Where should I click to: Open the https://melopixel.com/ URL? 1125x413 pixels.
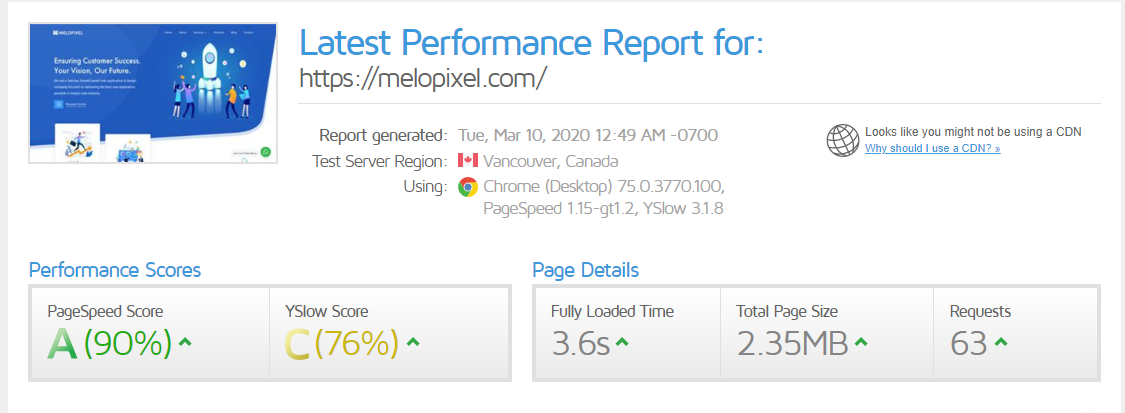(423, 78)
